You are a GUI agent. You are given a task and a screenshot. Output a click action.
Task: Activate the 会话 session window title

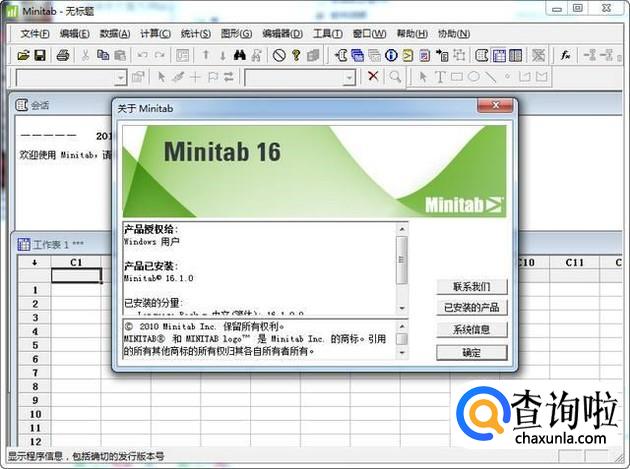[x=40, y=105]
